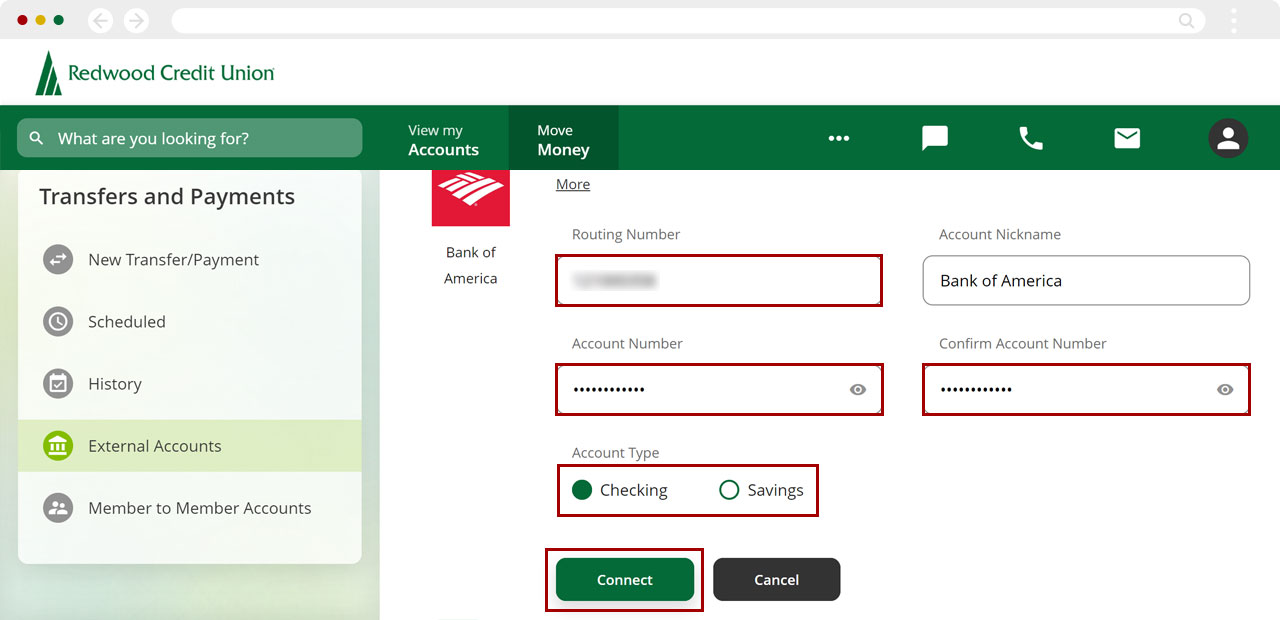The height and width of the screenshot is (620, 1280).
Task: Click the Member to Member people icon
Action: 58,508
